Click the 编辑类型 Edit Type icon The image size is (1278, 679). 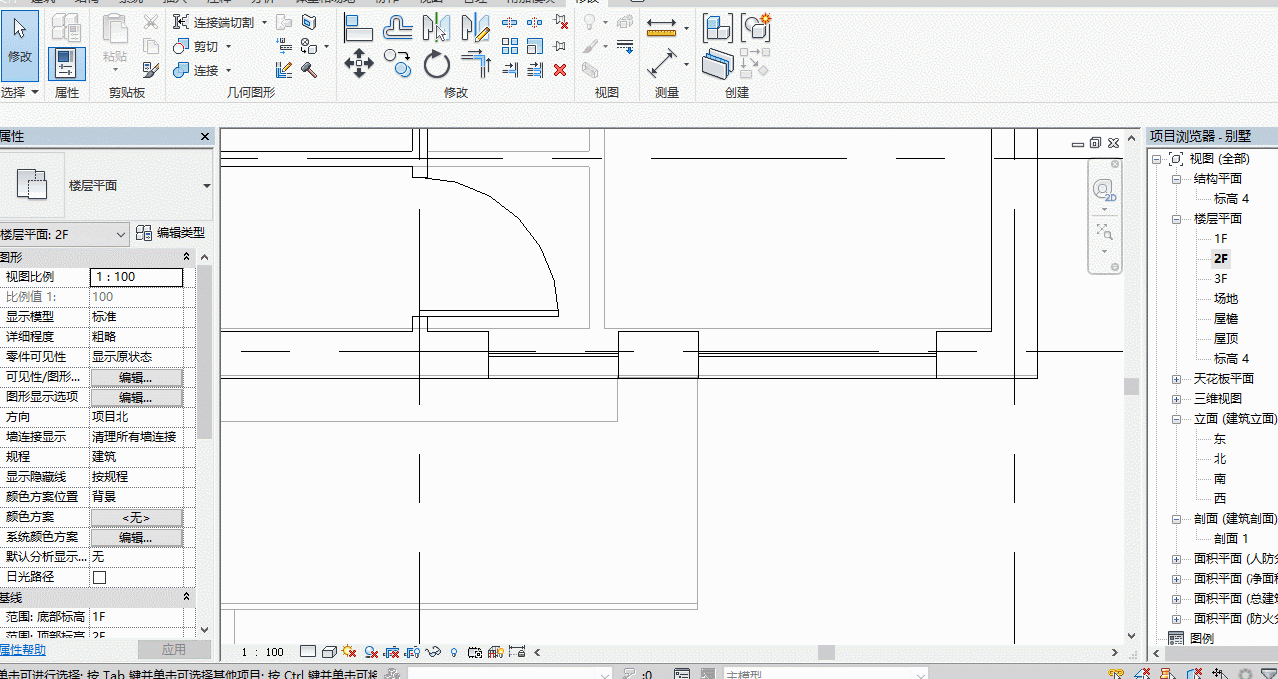coord(144,233)
